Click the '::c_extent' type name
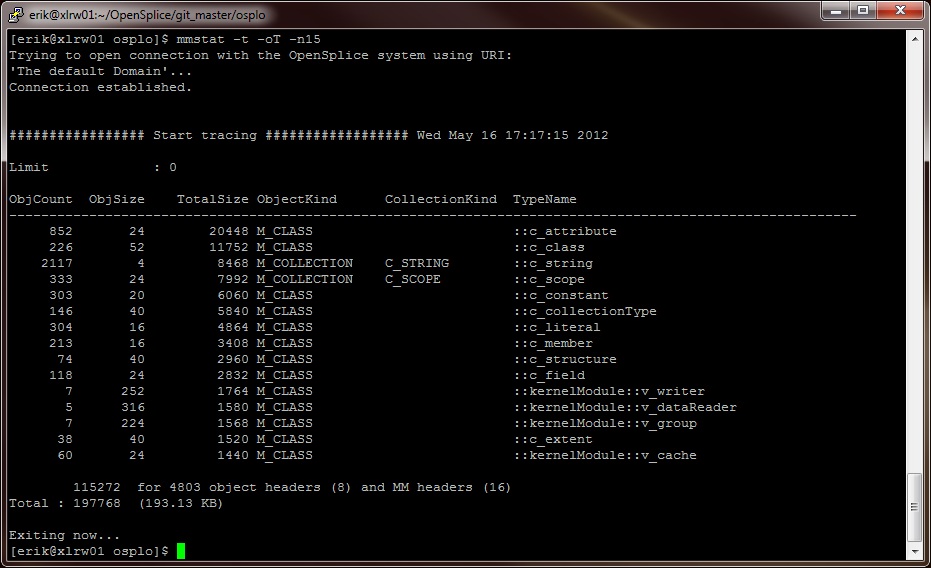This screenshot has width=931, height=568. tap(553, 440)
